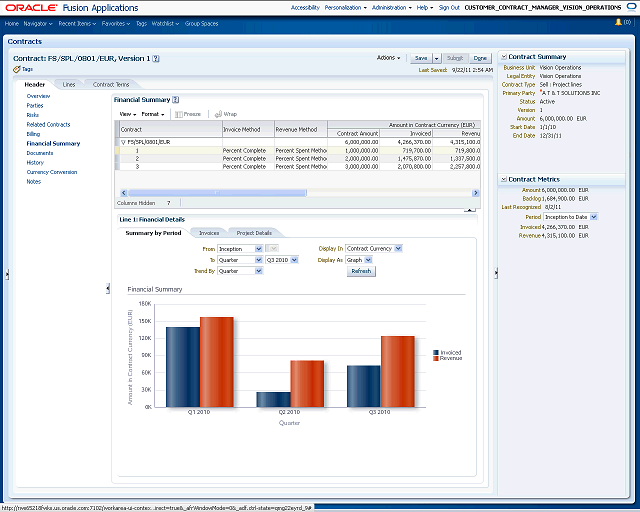Collapse the FS/SPL/0801/EUR tree row
The image size is (640, 512).
[123, 142]
